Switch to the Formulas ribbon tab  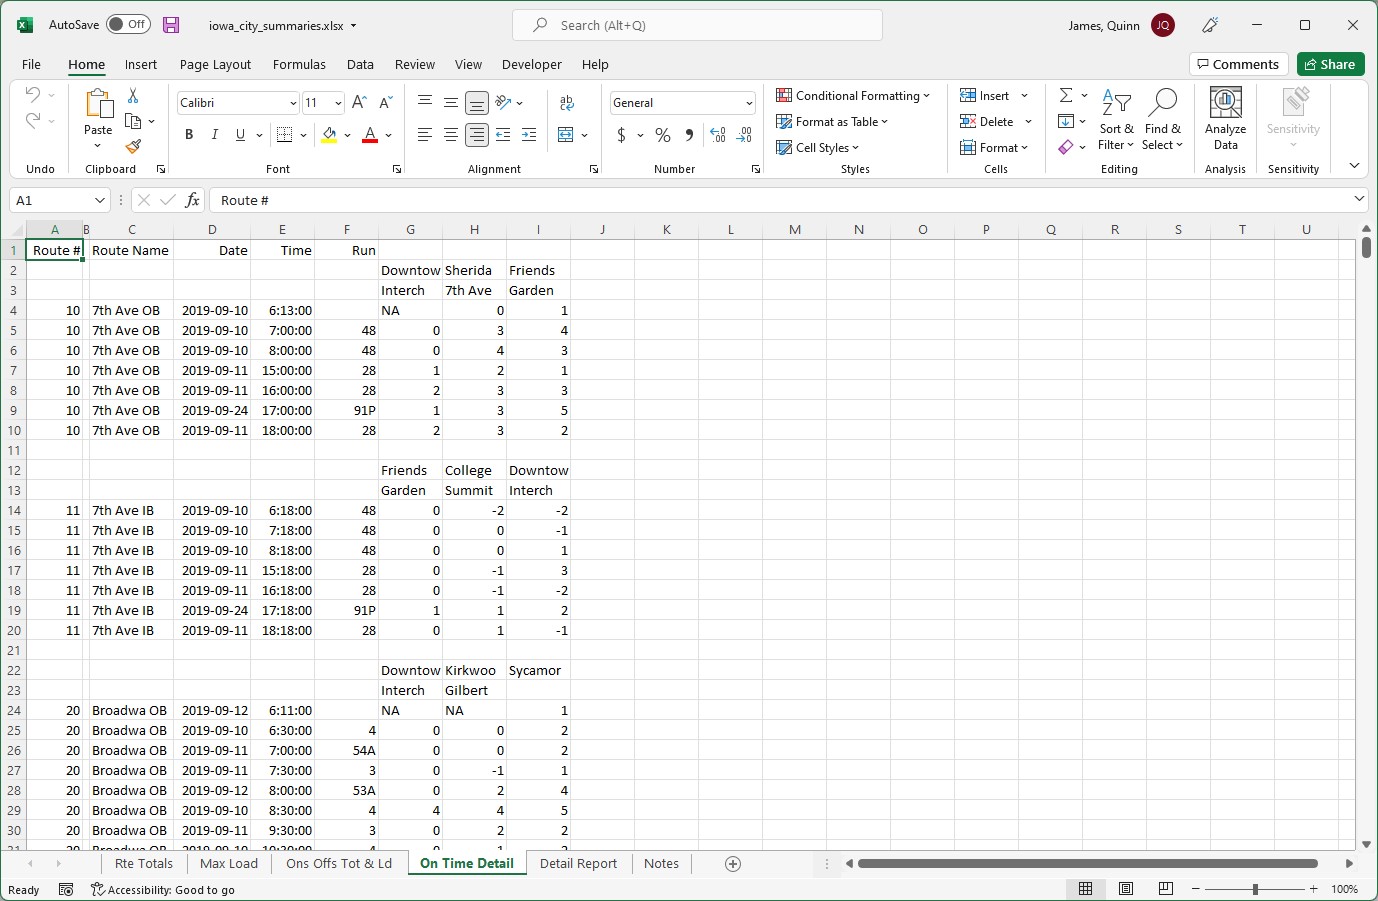pos(299,64)
